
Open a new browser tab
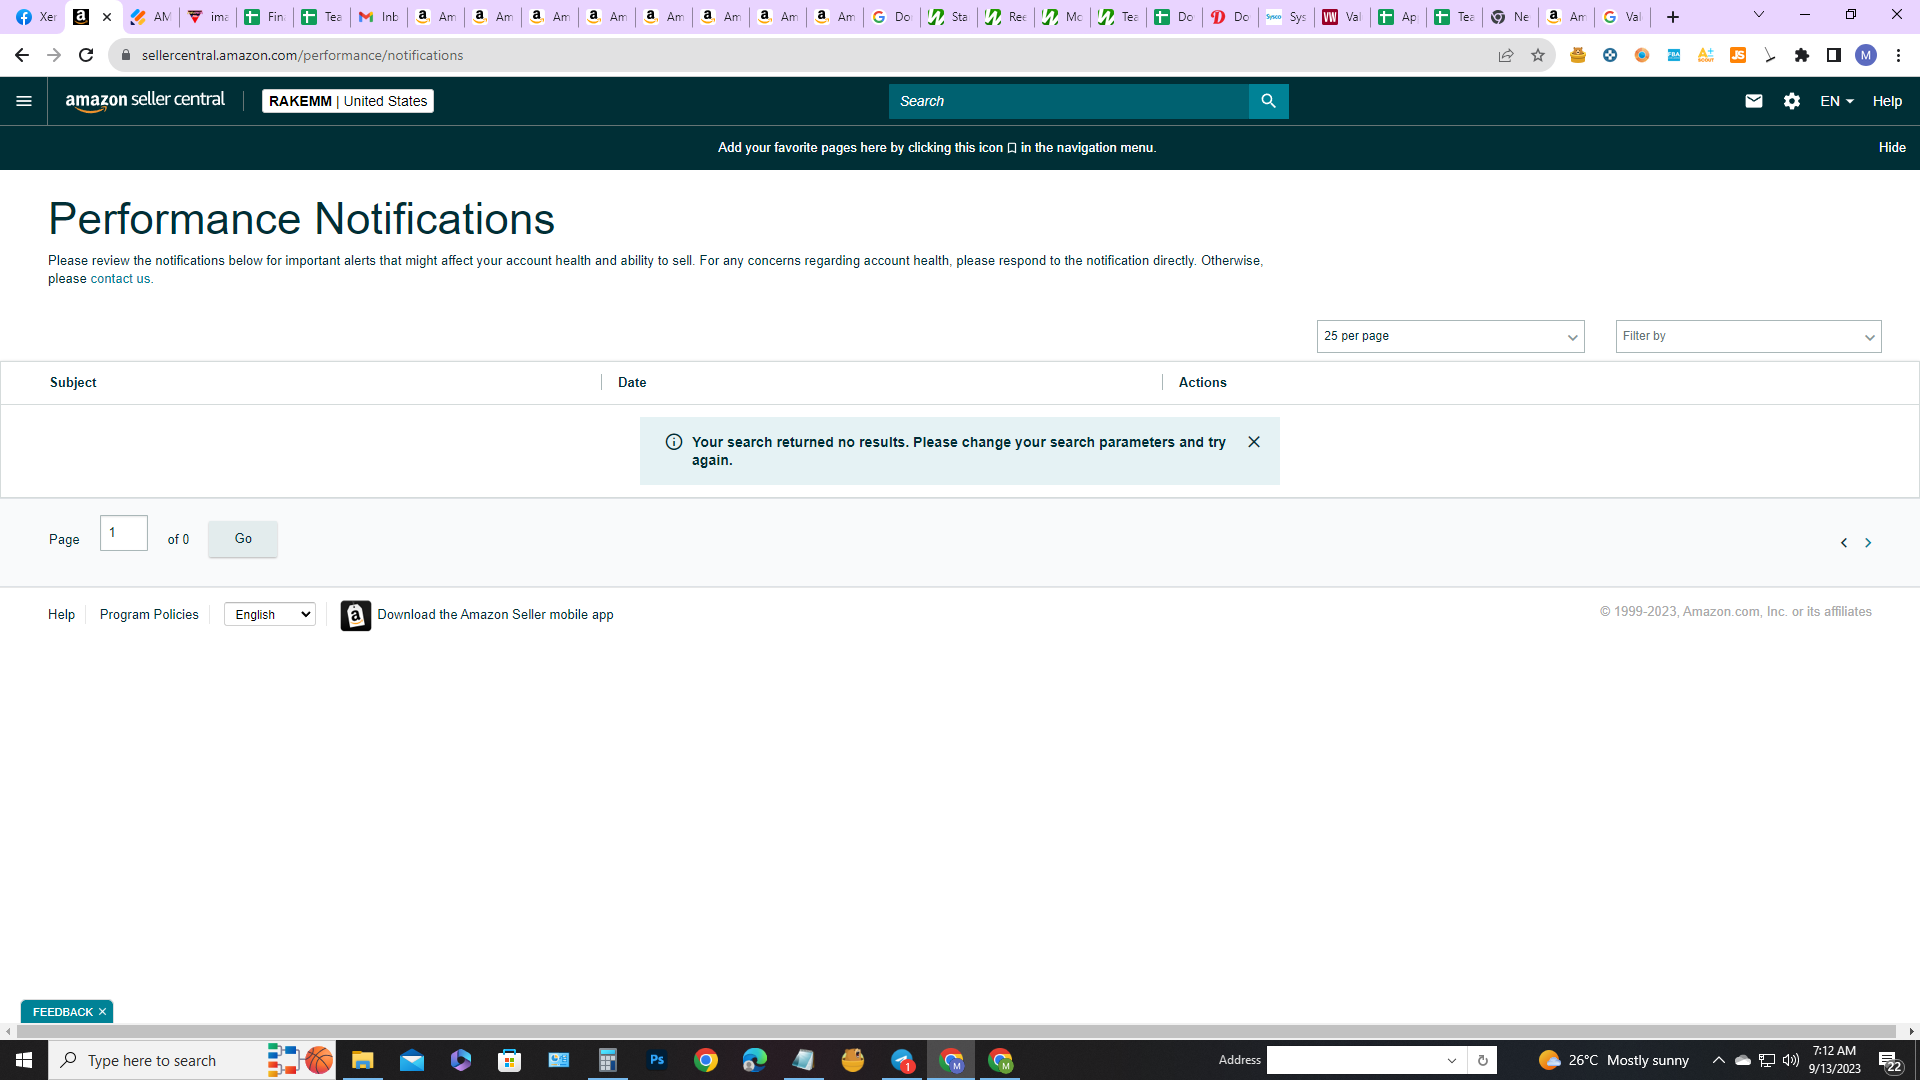1673,17
